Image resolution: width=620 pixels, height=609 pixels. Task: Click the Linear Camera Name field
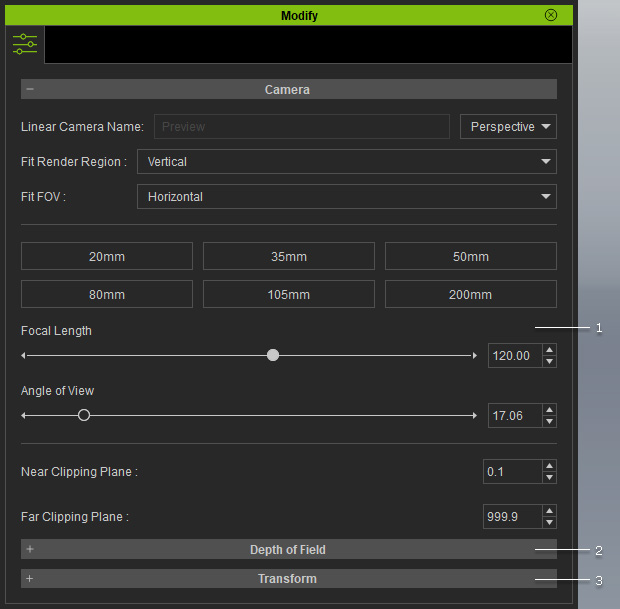click(302, 127)
